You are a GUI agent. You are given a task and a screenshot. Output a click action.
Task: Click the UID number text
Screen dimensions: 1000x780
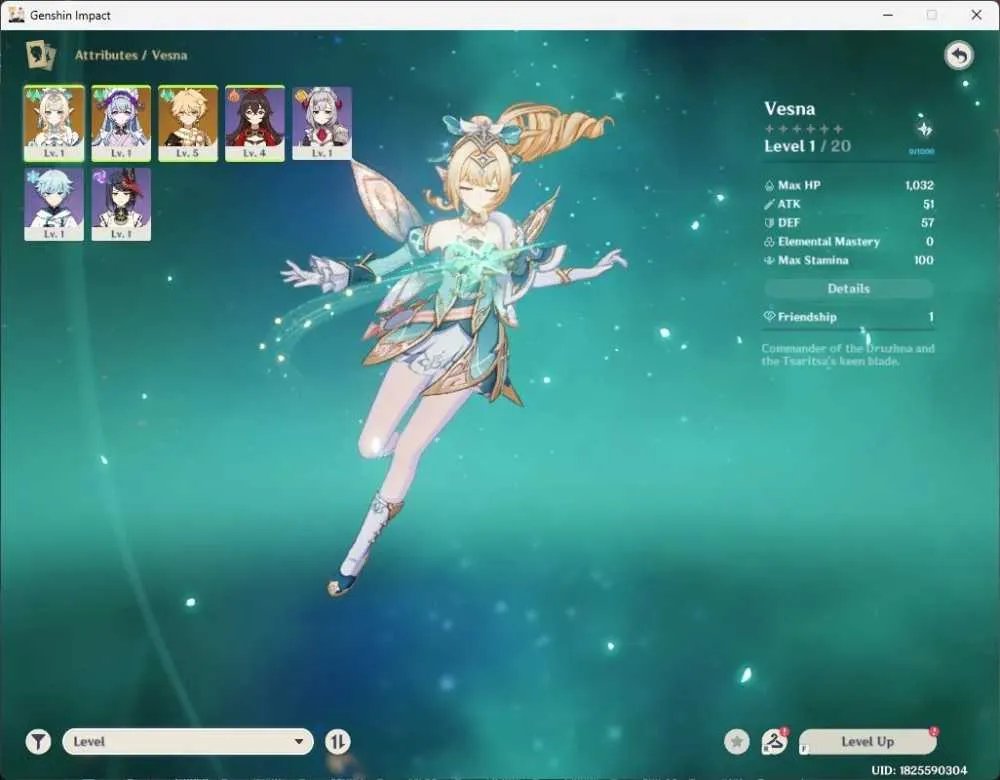[919, 770]
